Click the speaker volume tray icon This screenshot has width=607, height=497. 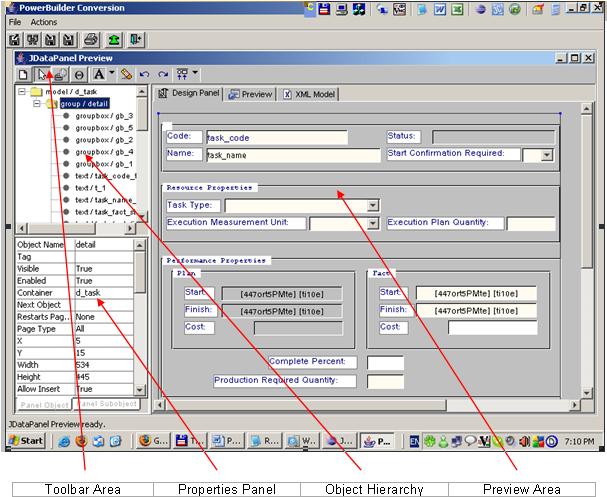[525, 441]
